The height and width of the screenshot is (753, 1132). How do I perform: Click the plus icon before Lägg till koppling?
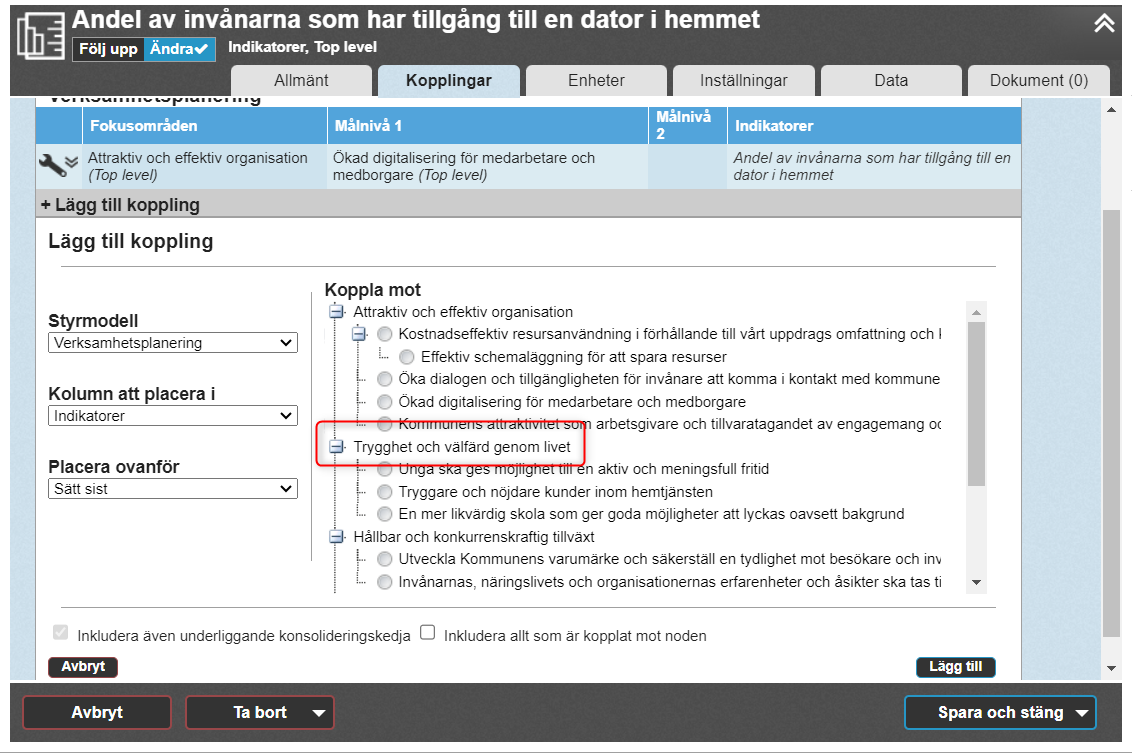45,205
